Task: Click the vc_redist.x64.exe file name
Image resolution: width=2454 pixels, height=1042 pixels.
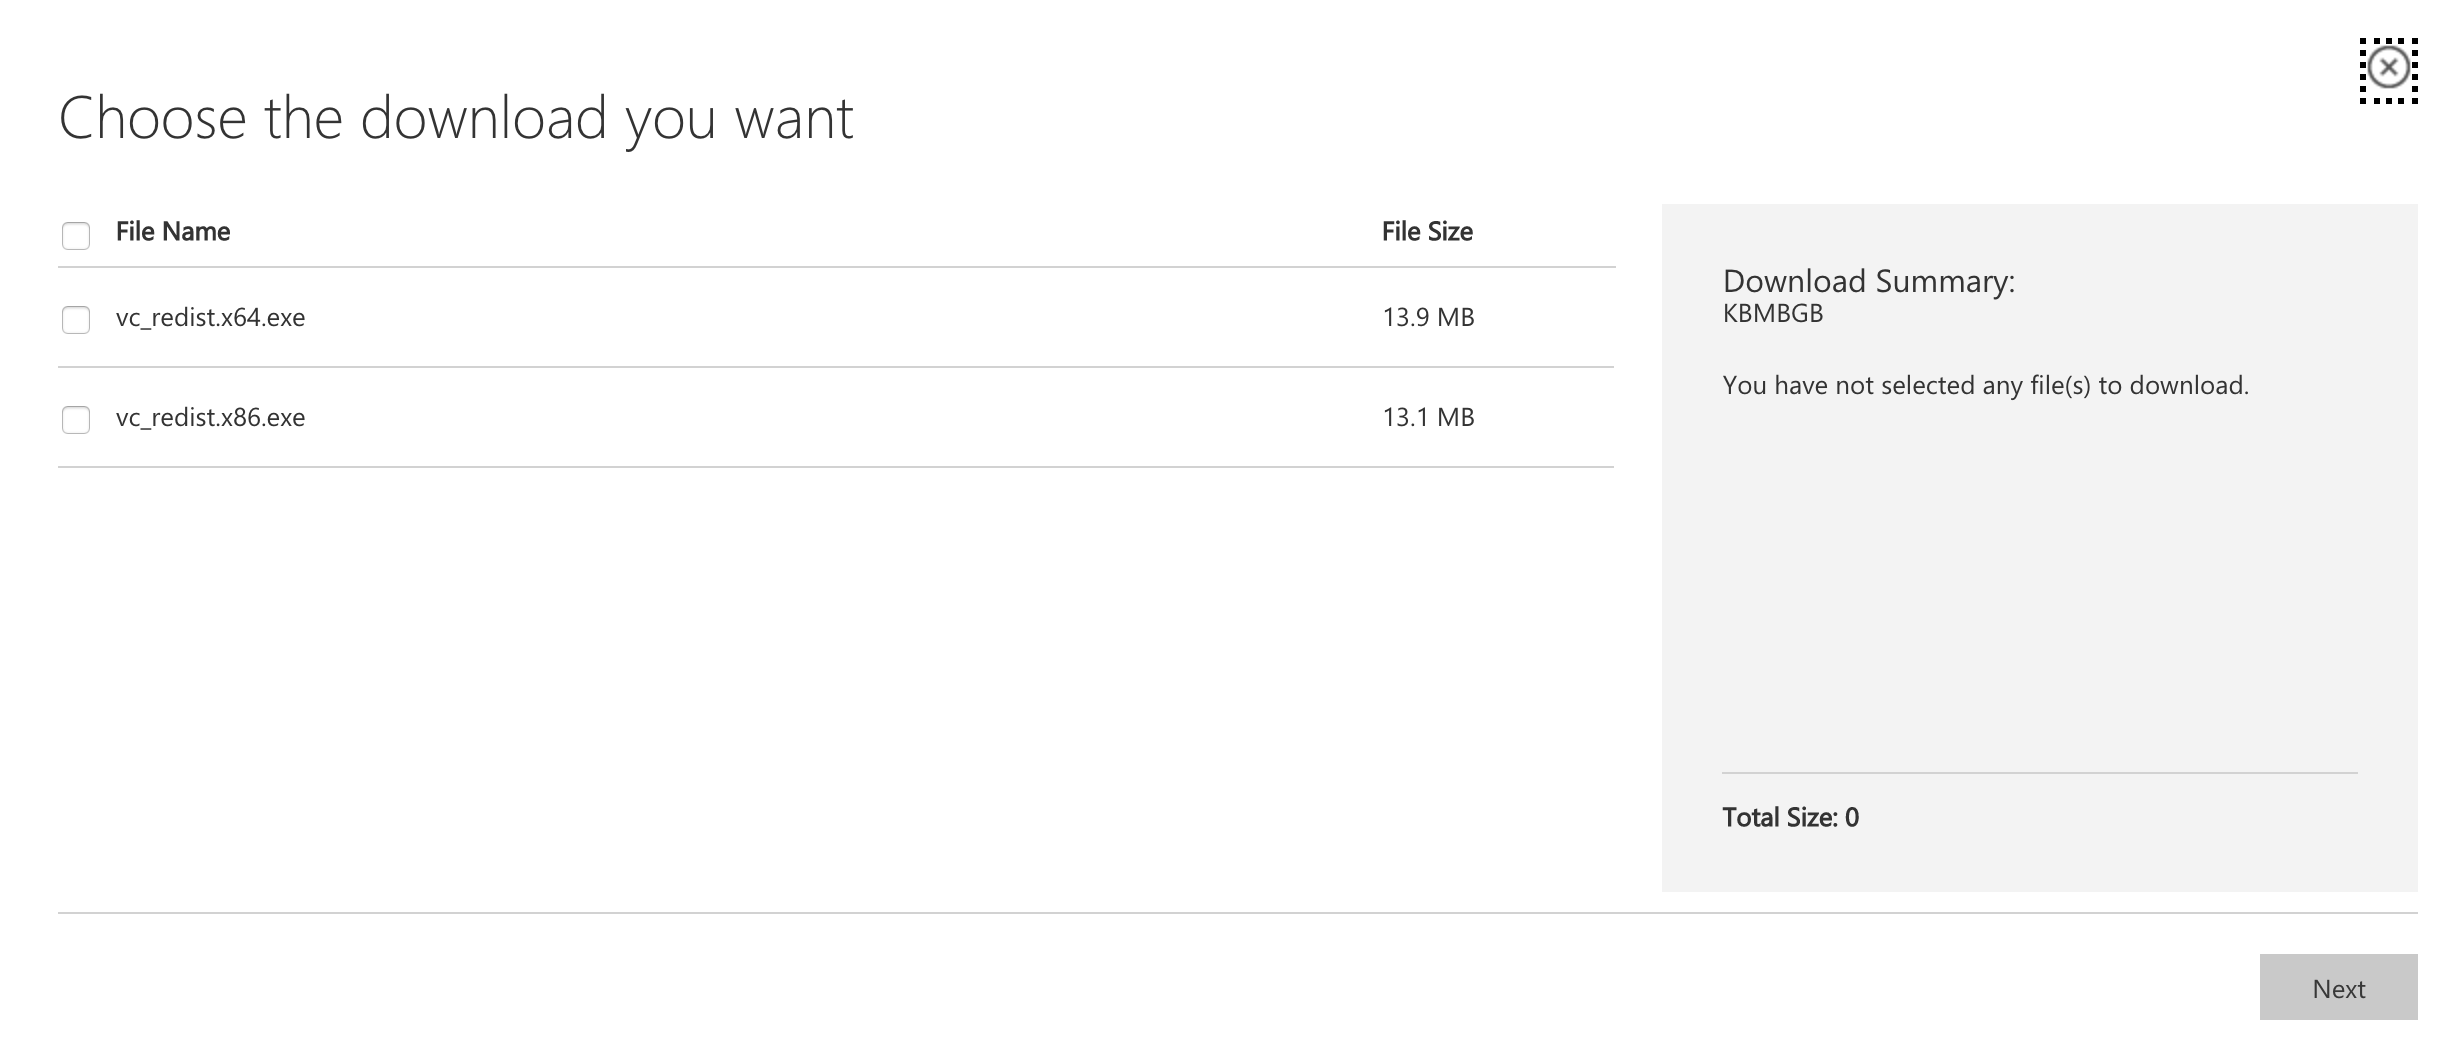Action: (x=210, y=318)
